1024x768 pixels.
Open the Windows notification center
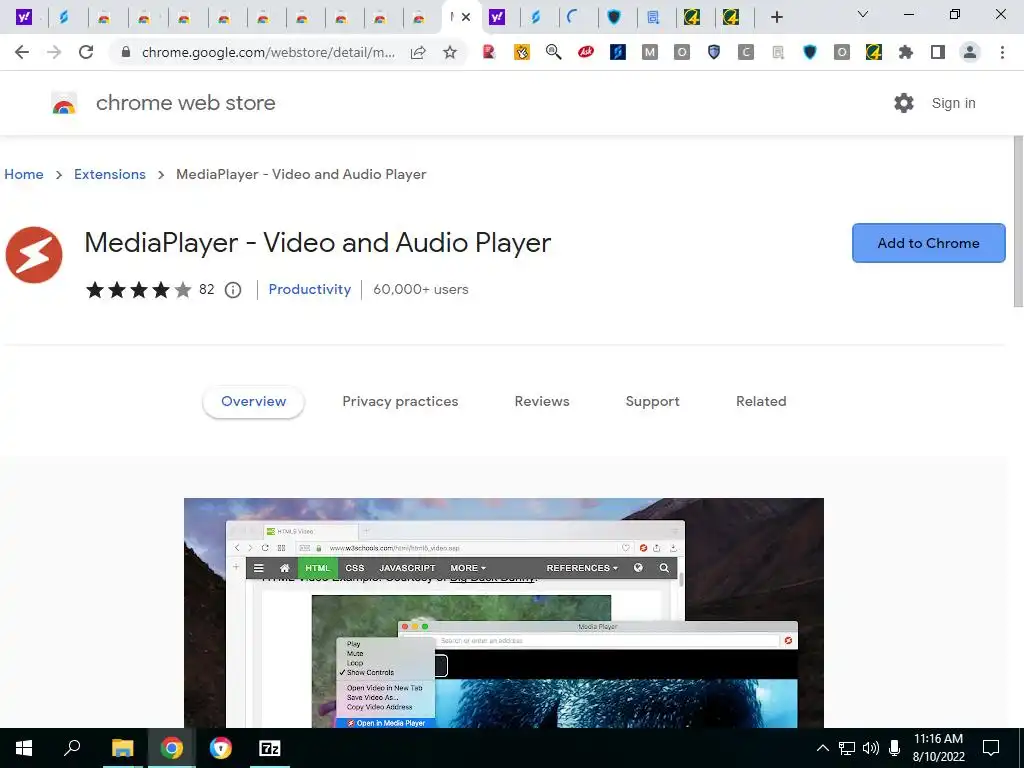[991, 748]
